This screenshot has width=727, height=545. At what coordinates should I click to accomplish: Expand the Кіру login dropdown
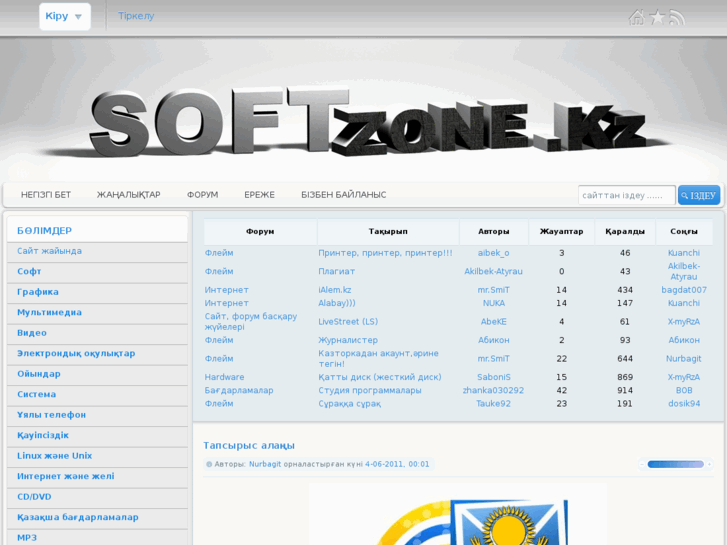[64, 16]
